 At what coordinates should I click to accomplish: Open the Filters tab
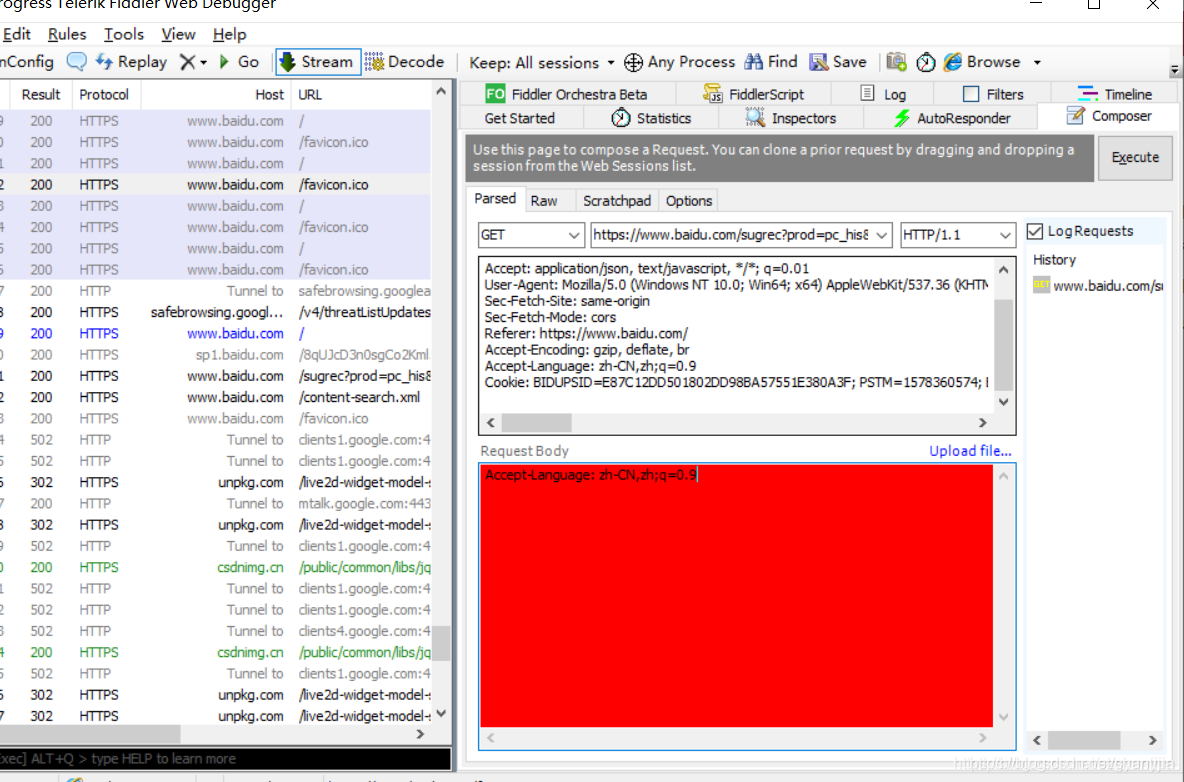994,94
